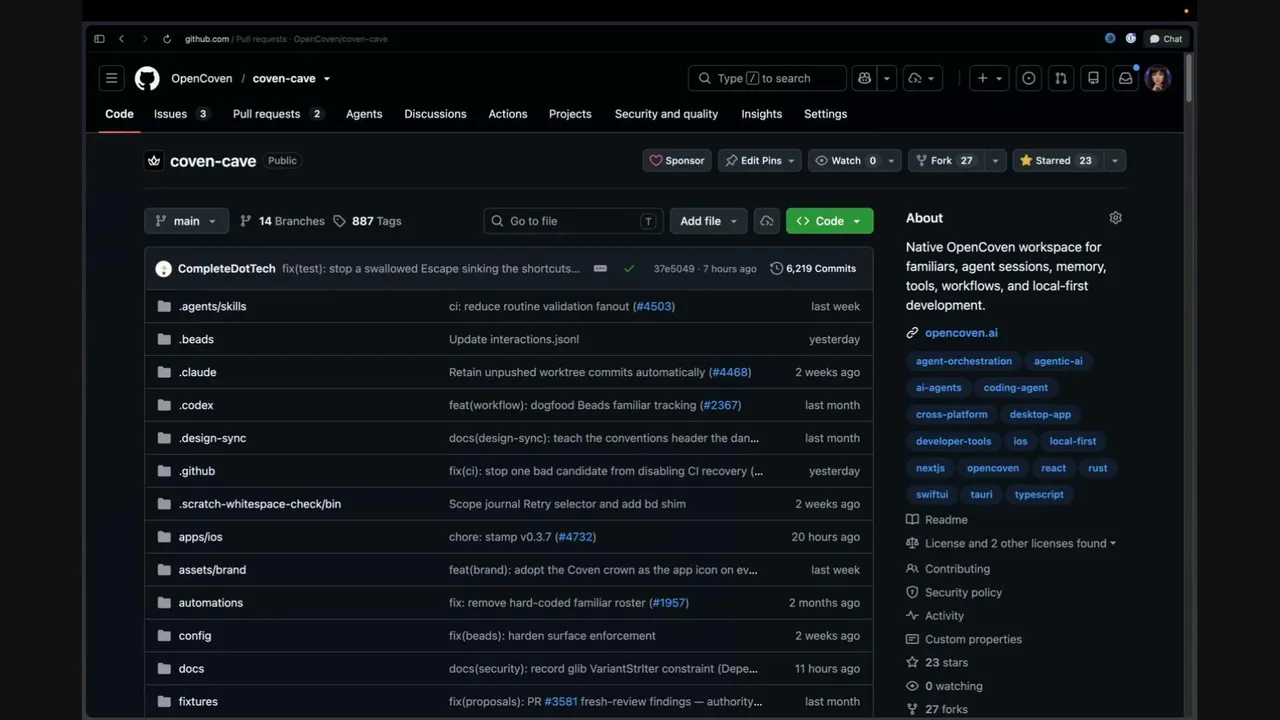
Task: Open the Projects tab
Action: 570,114
